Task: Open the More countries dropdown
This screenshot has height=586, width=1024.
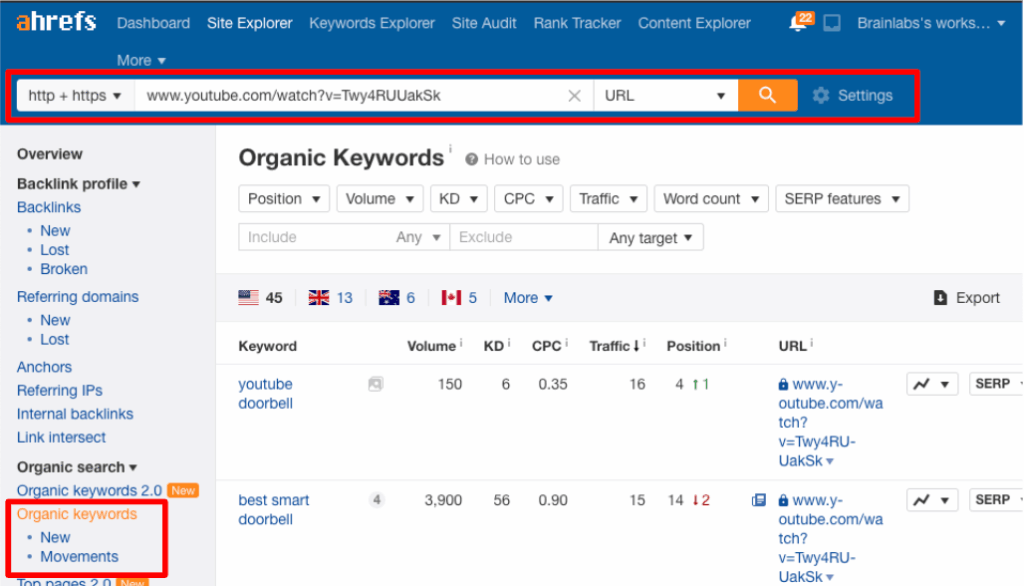Action: tap(527, 297)
